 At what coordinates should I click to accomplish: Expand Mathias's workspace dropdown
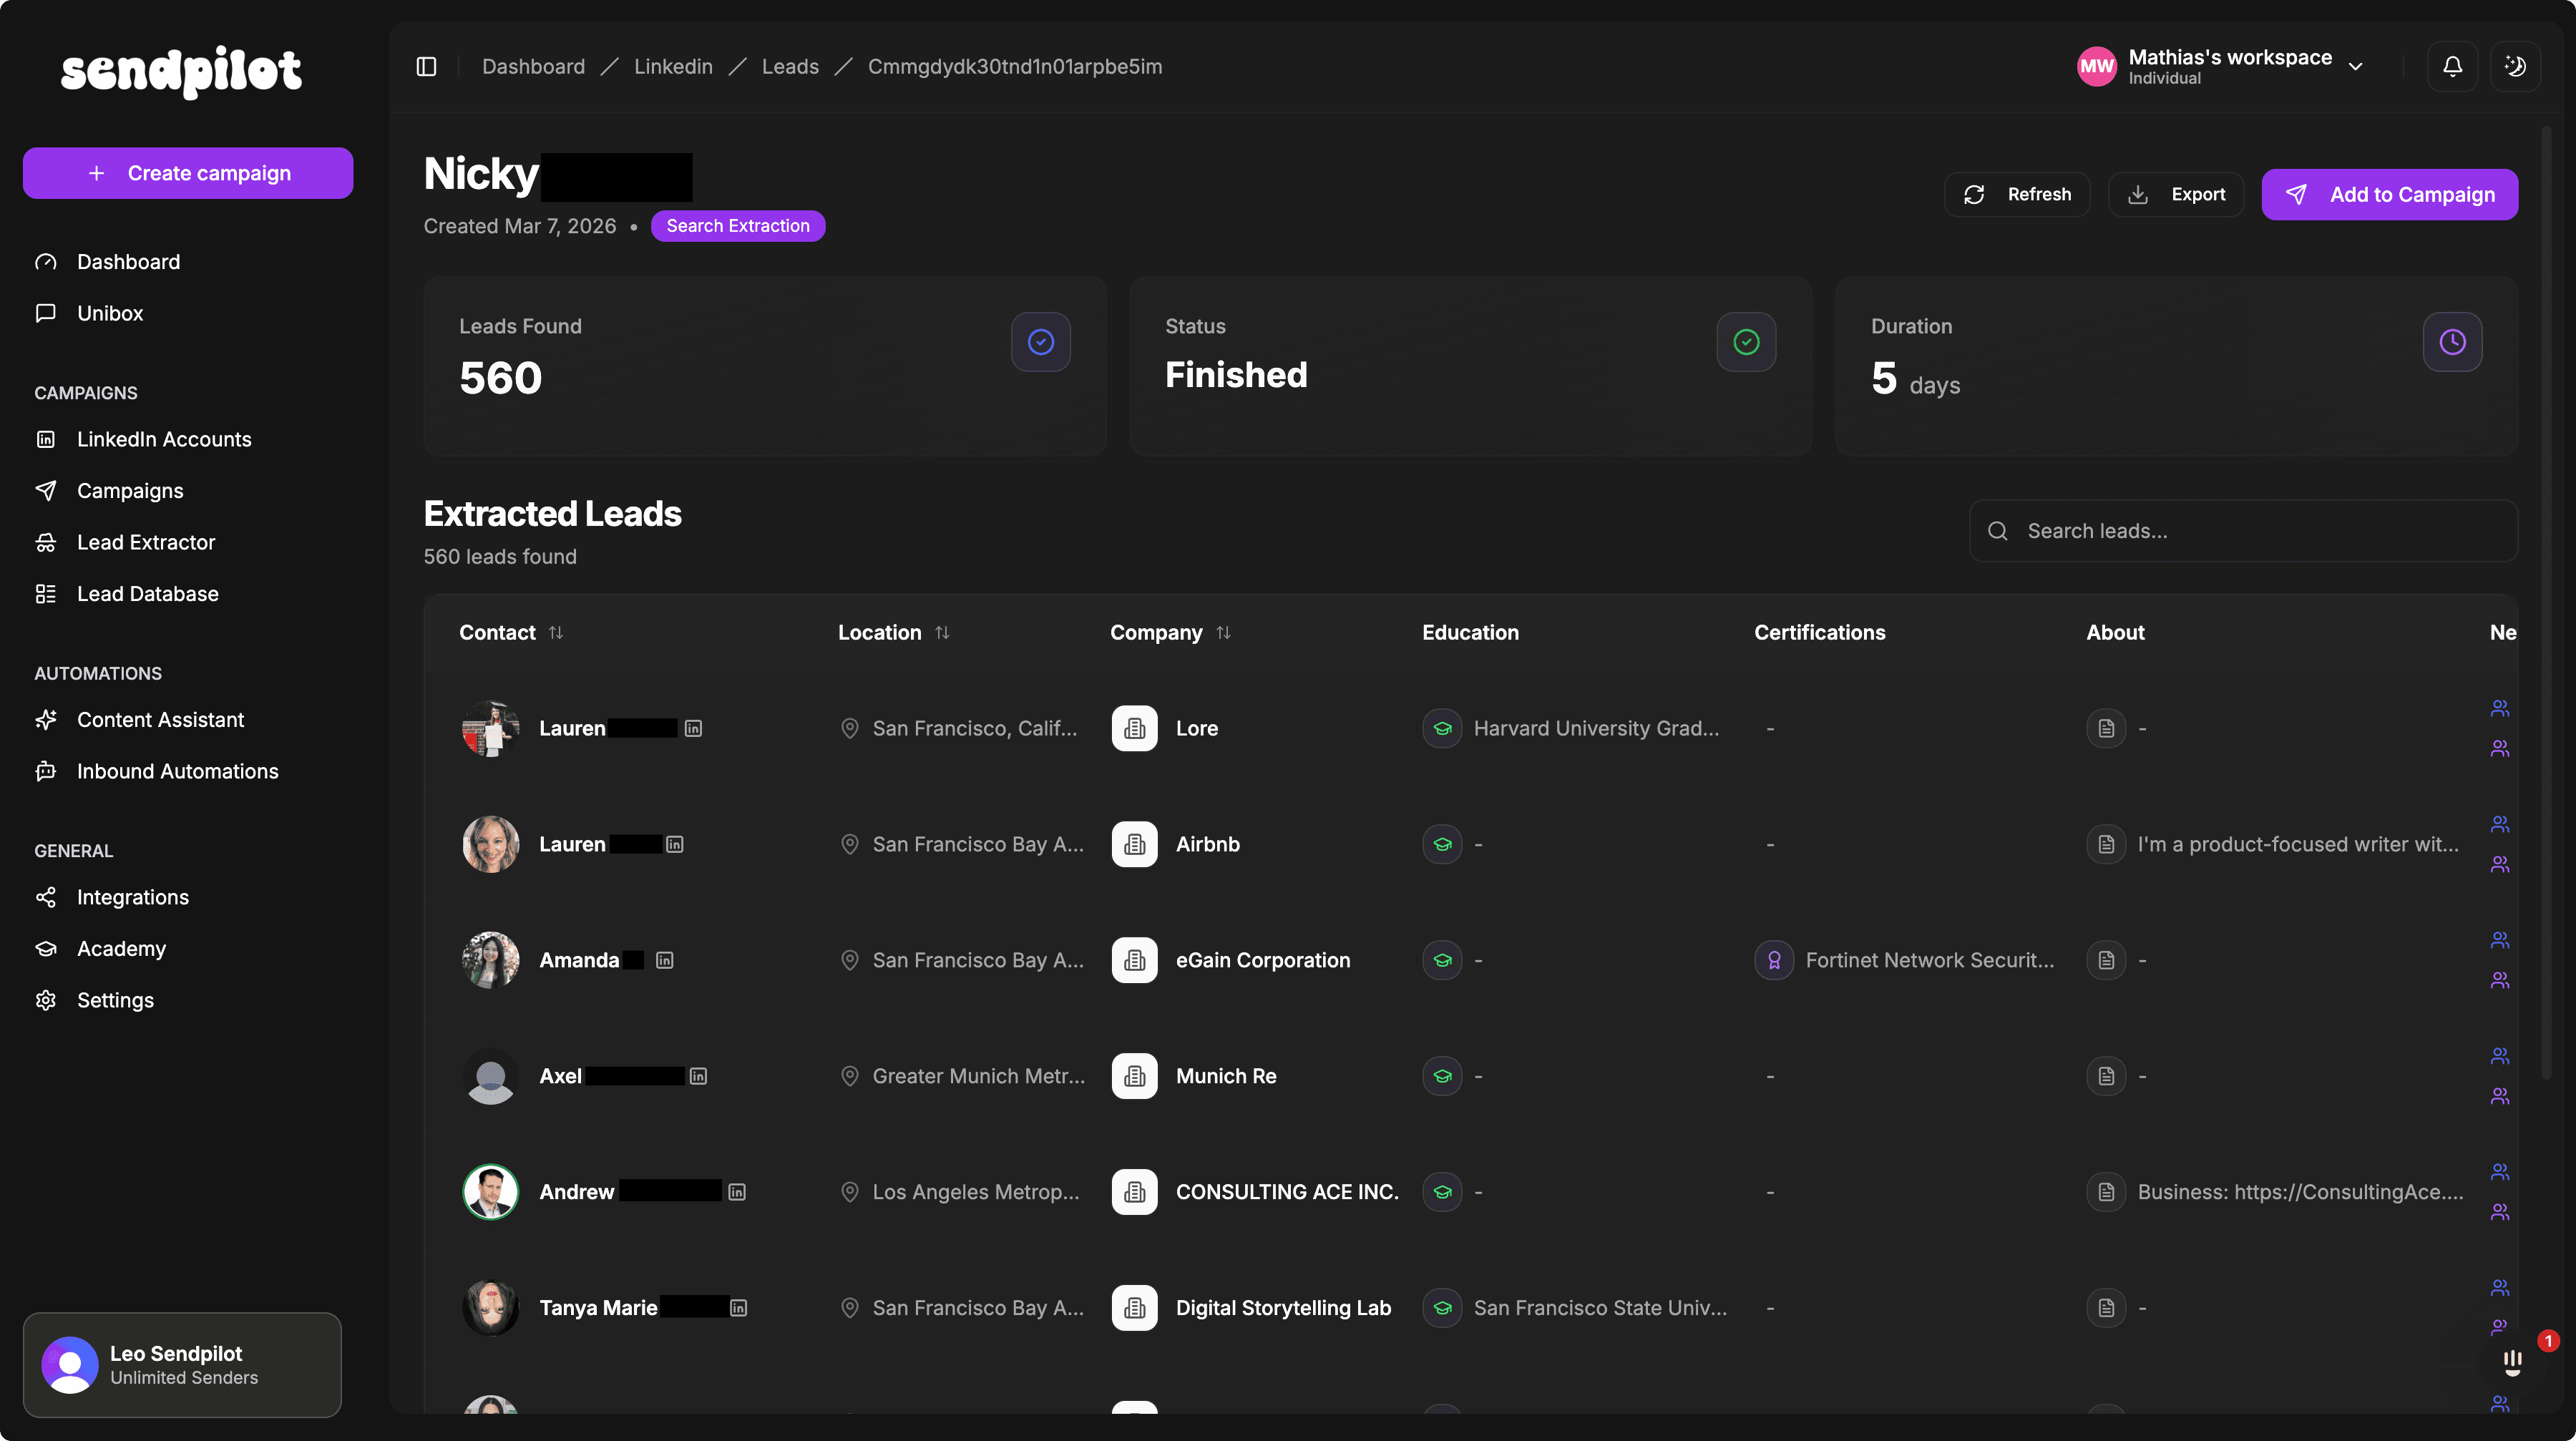tap(2355, 67)
